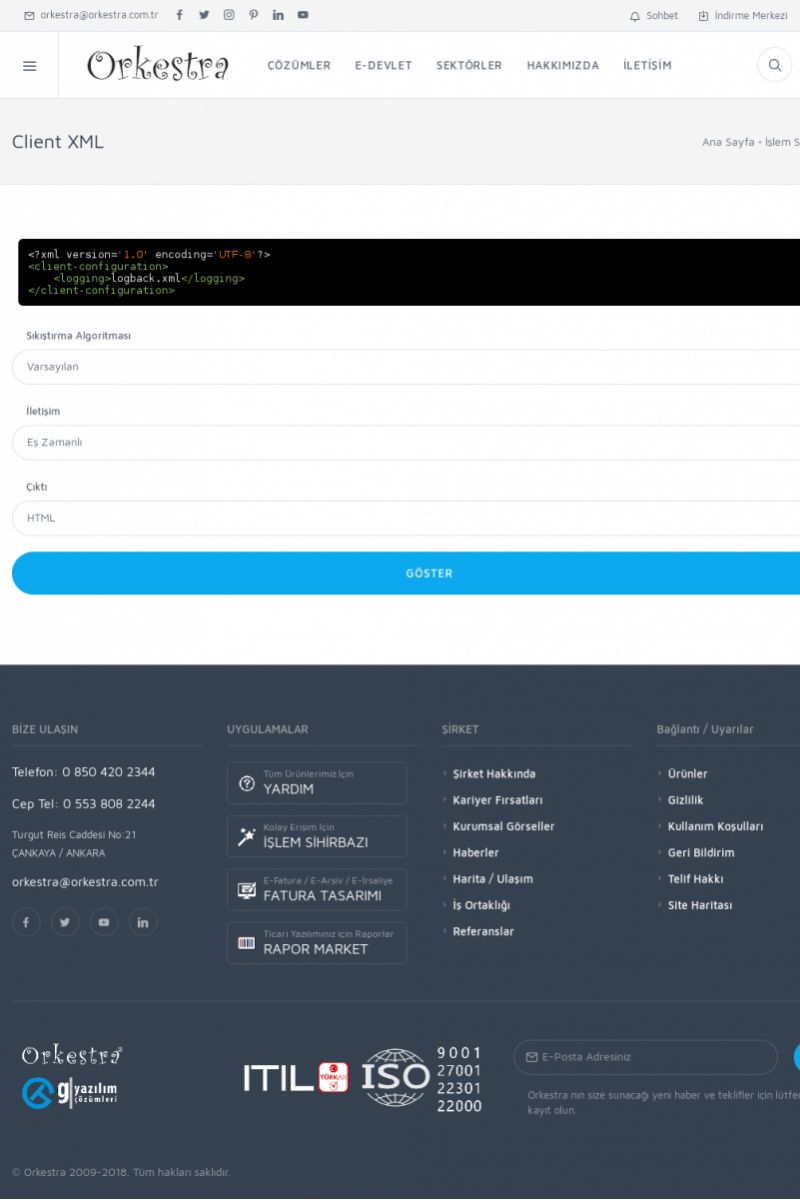This screenshot has height=1200, width=800.
Task: Open the Ana Sayfa breadcrumb link
Action: point(728,142)
